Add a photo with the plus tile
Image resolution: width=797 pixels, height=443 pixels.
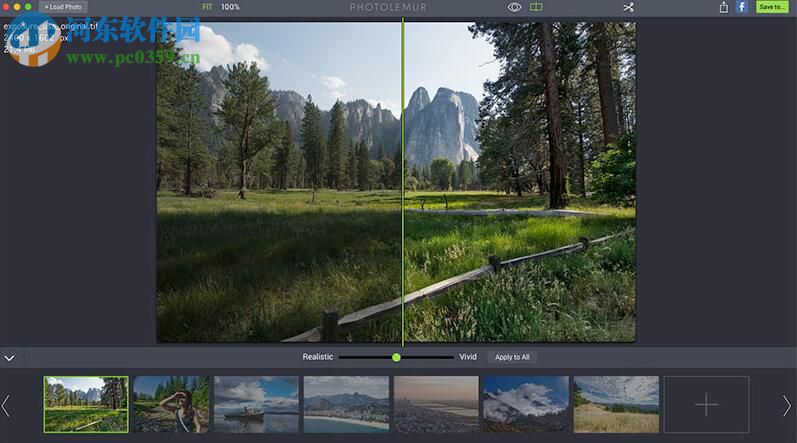[x=707, y=404]
